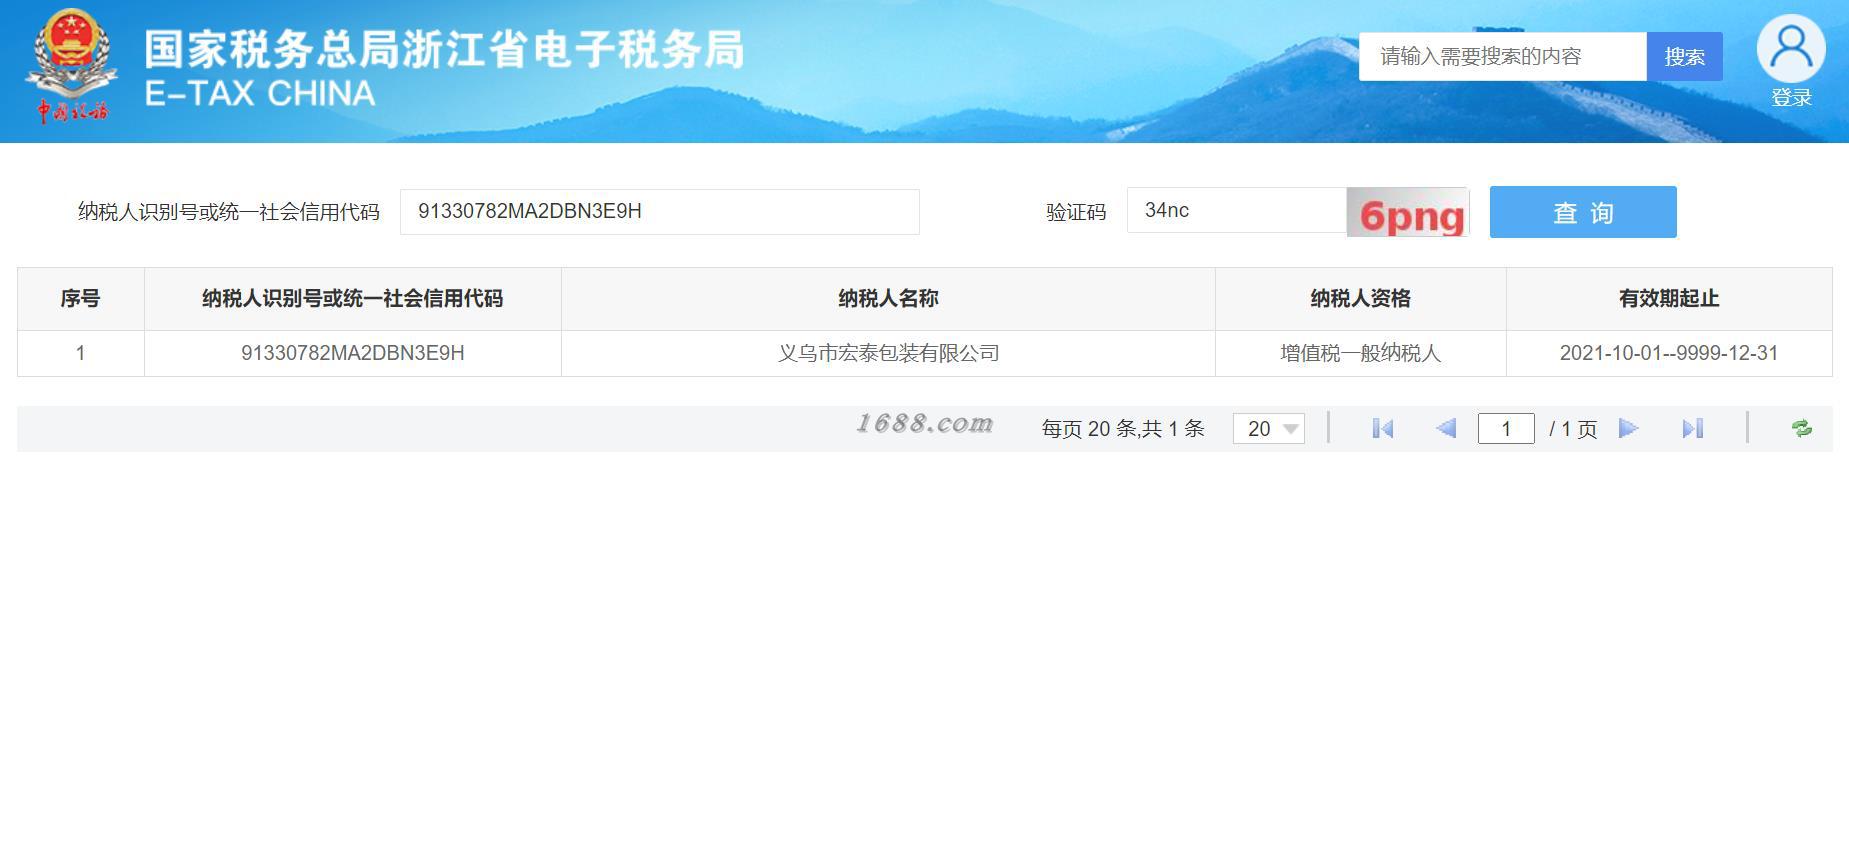
Task: Click the 纳税人资格 column header
Action: (x=1361, y=299)
